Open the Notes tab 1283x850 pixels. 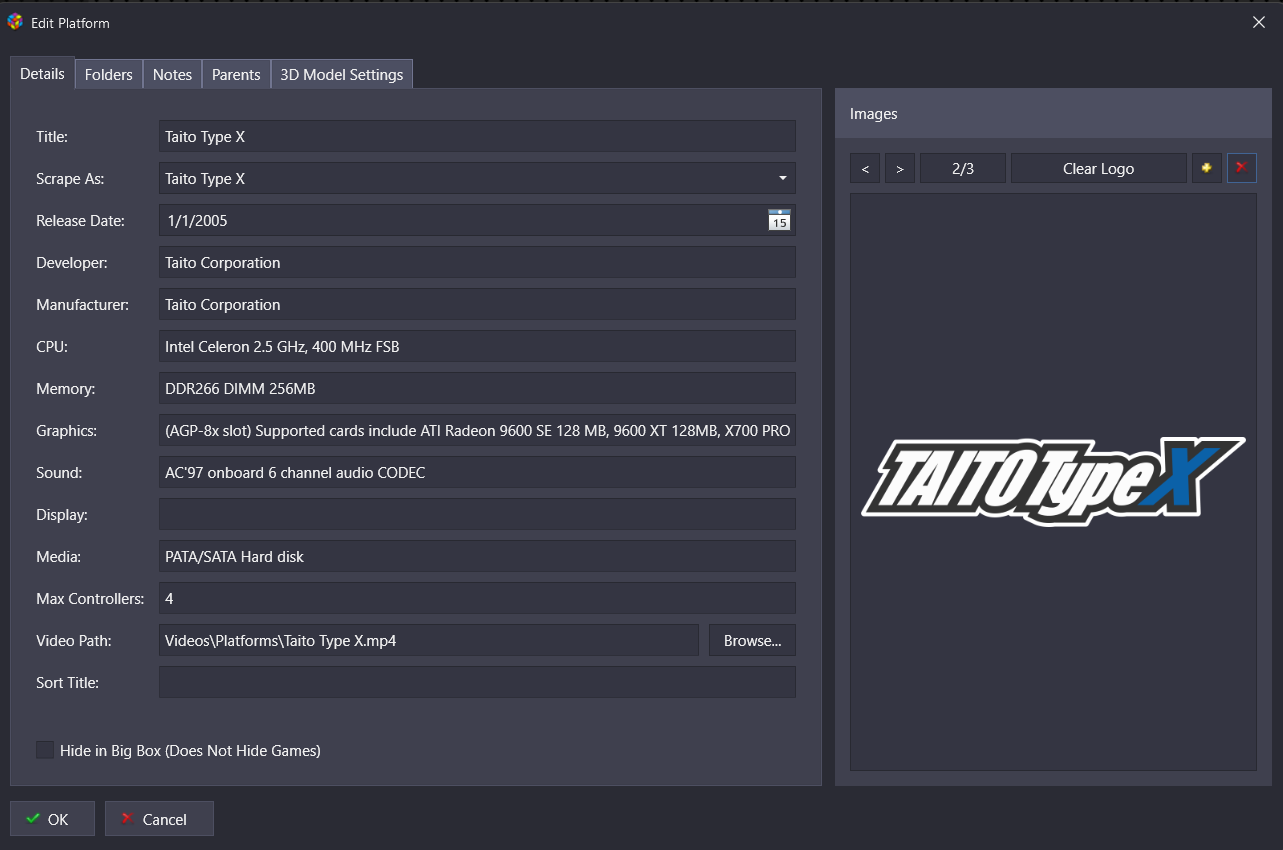point(172,74)
